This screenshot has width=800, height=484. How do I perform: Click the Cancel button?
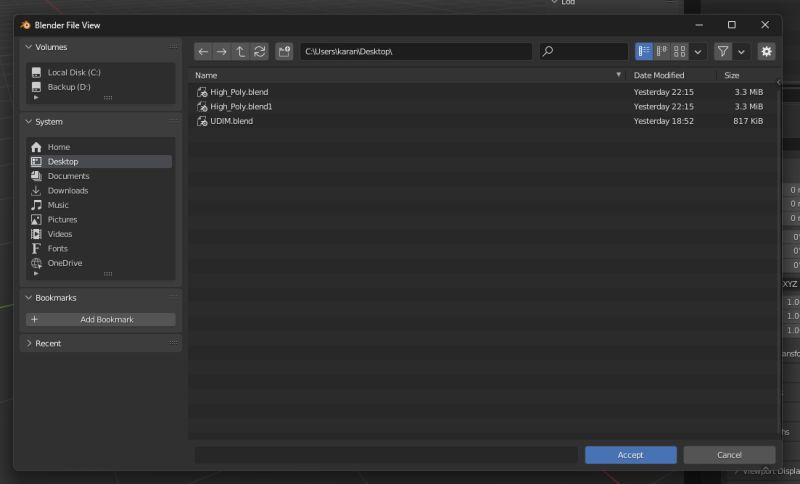[x=729, y=455]
